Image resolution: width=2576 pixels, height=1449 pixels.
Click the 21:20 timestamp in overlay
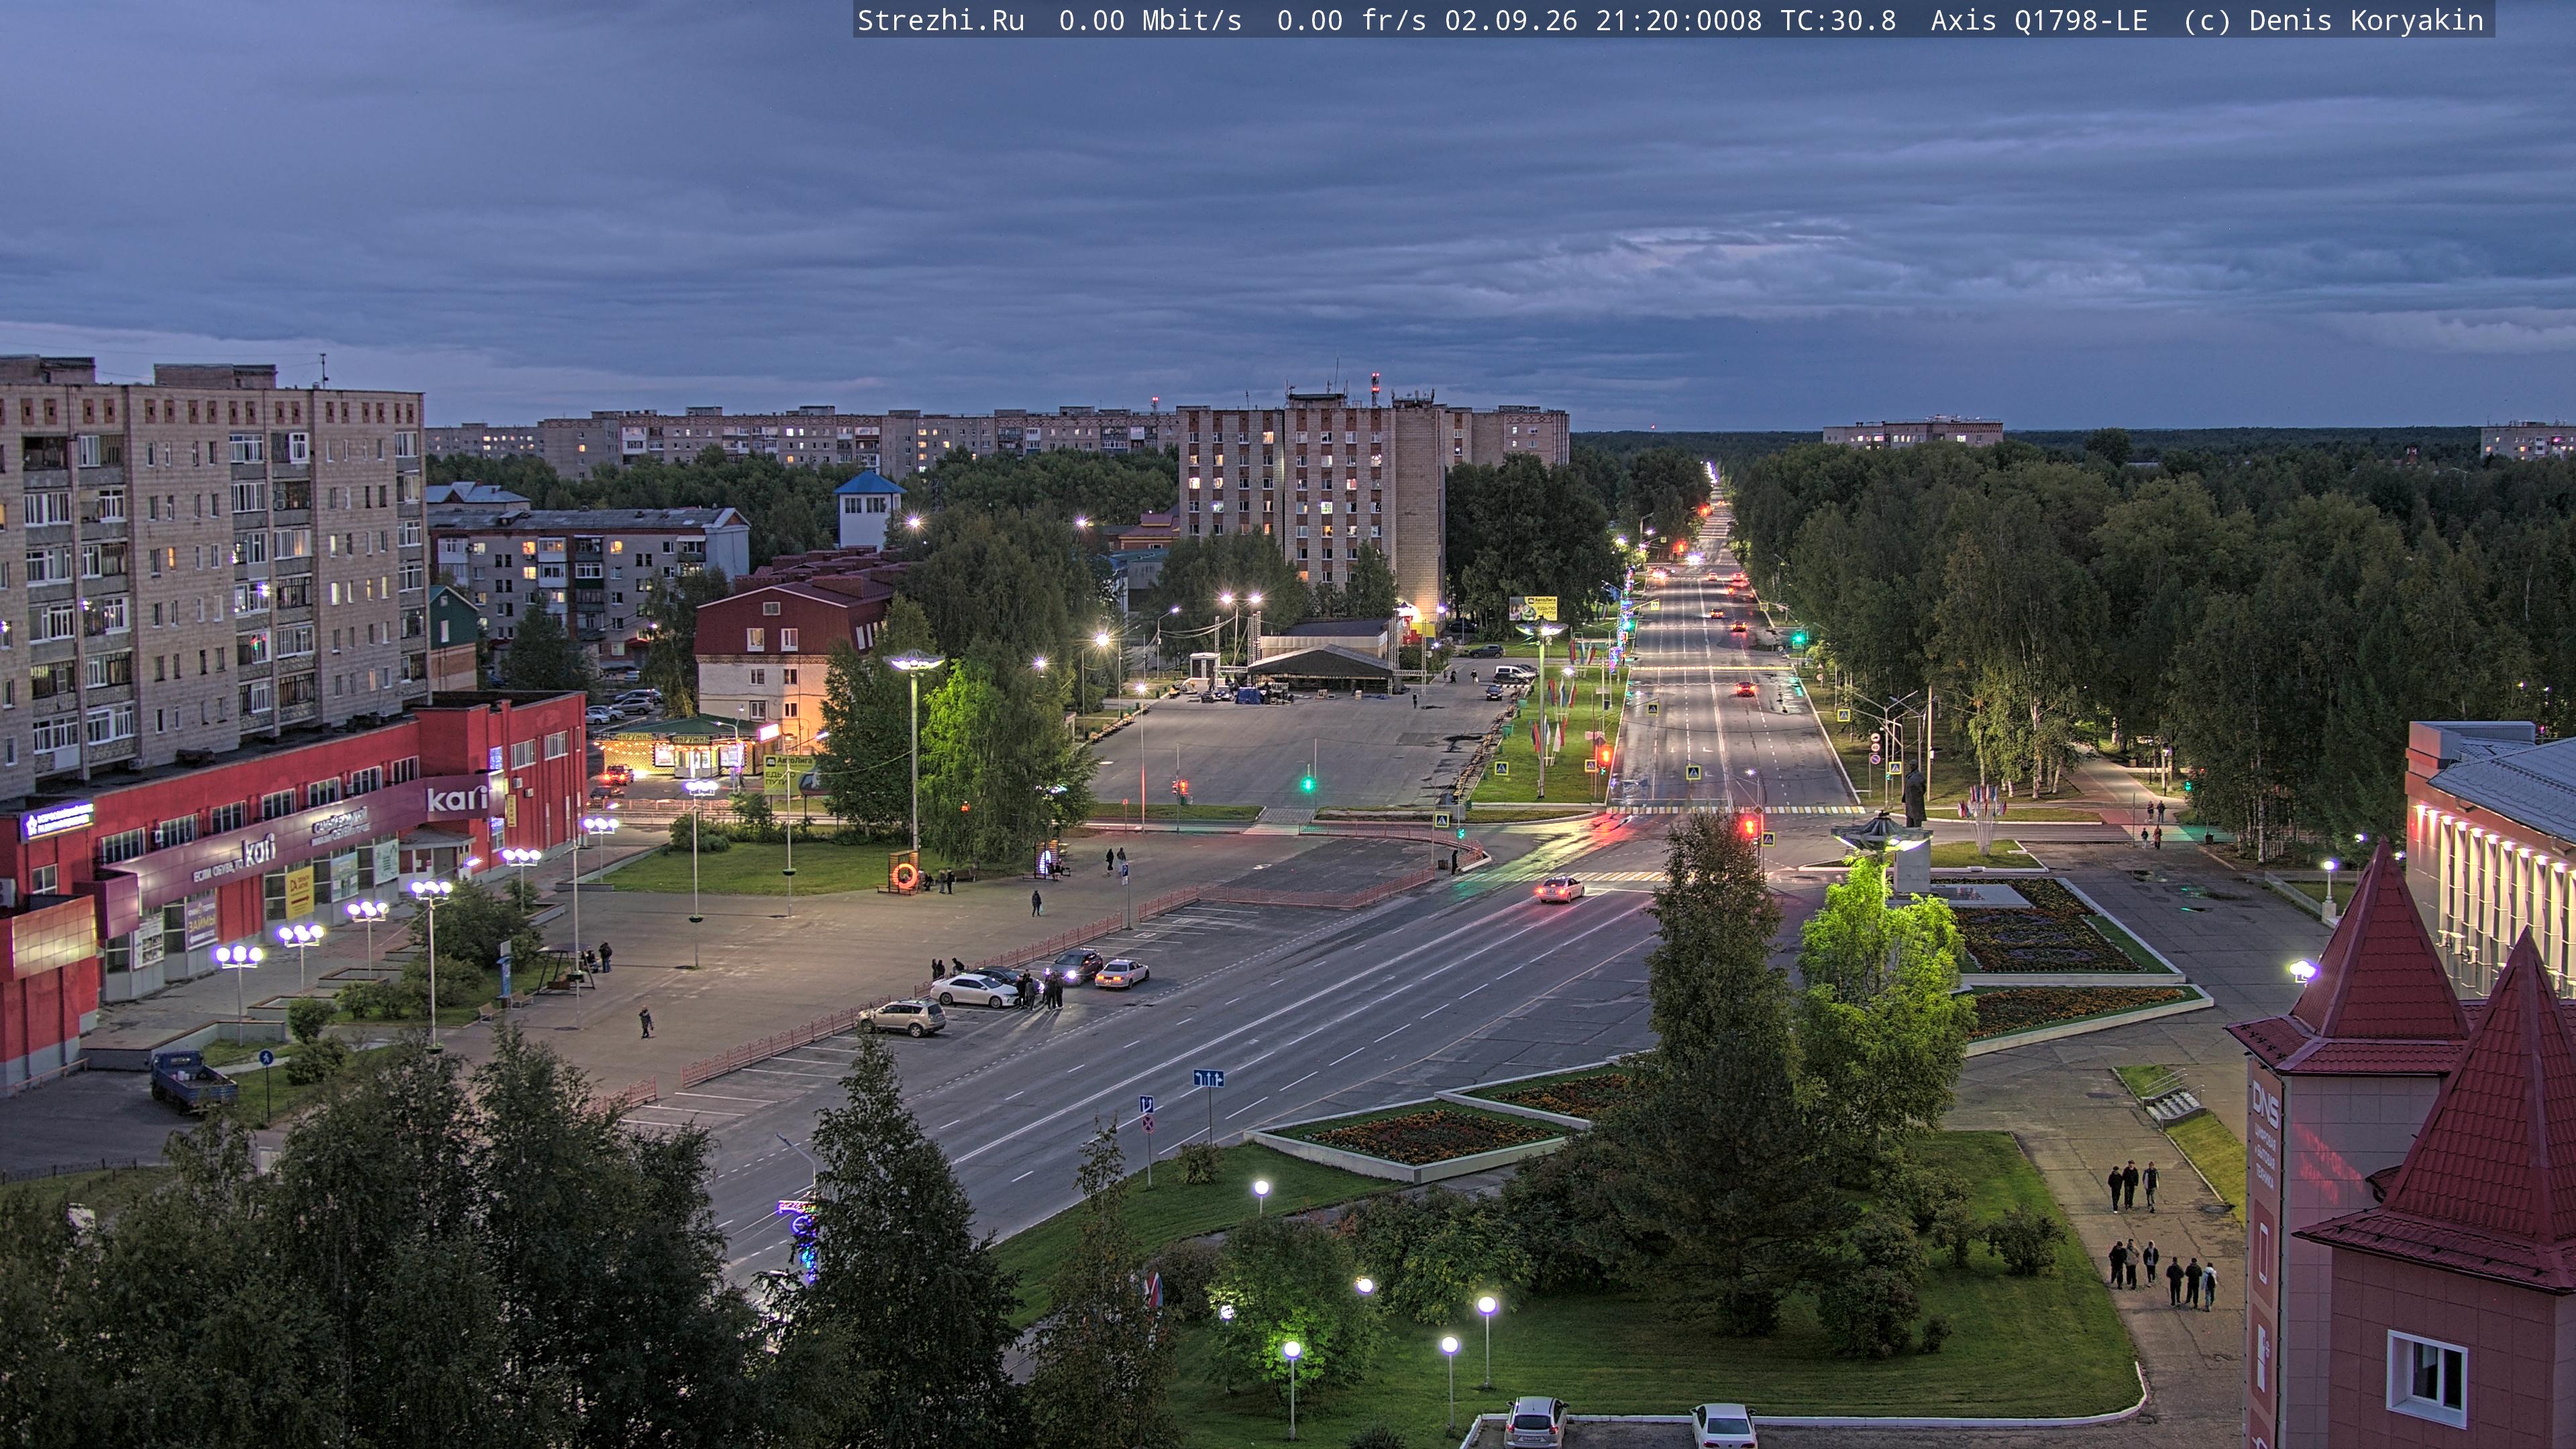pyautogui.click(x=1636, y=20)
